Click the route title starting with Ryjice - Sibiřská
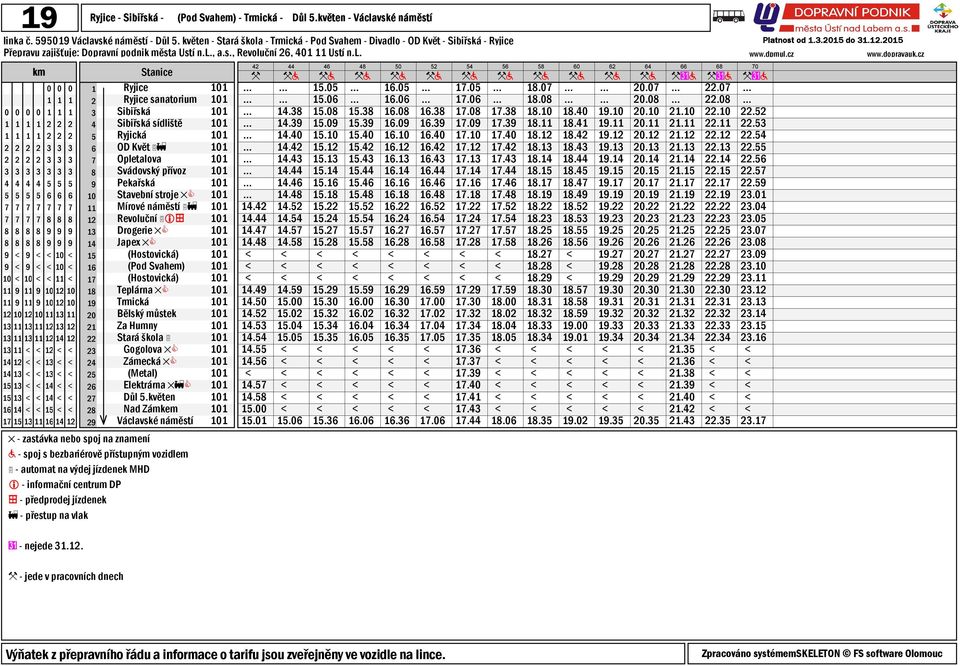This screenshot has width=960, height=666. (x=261, y=18)
